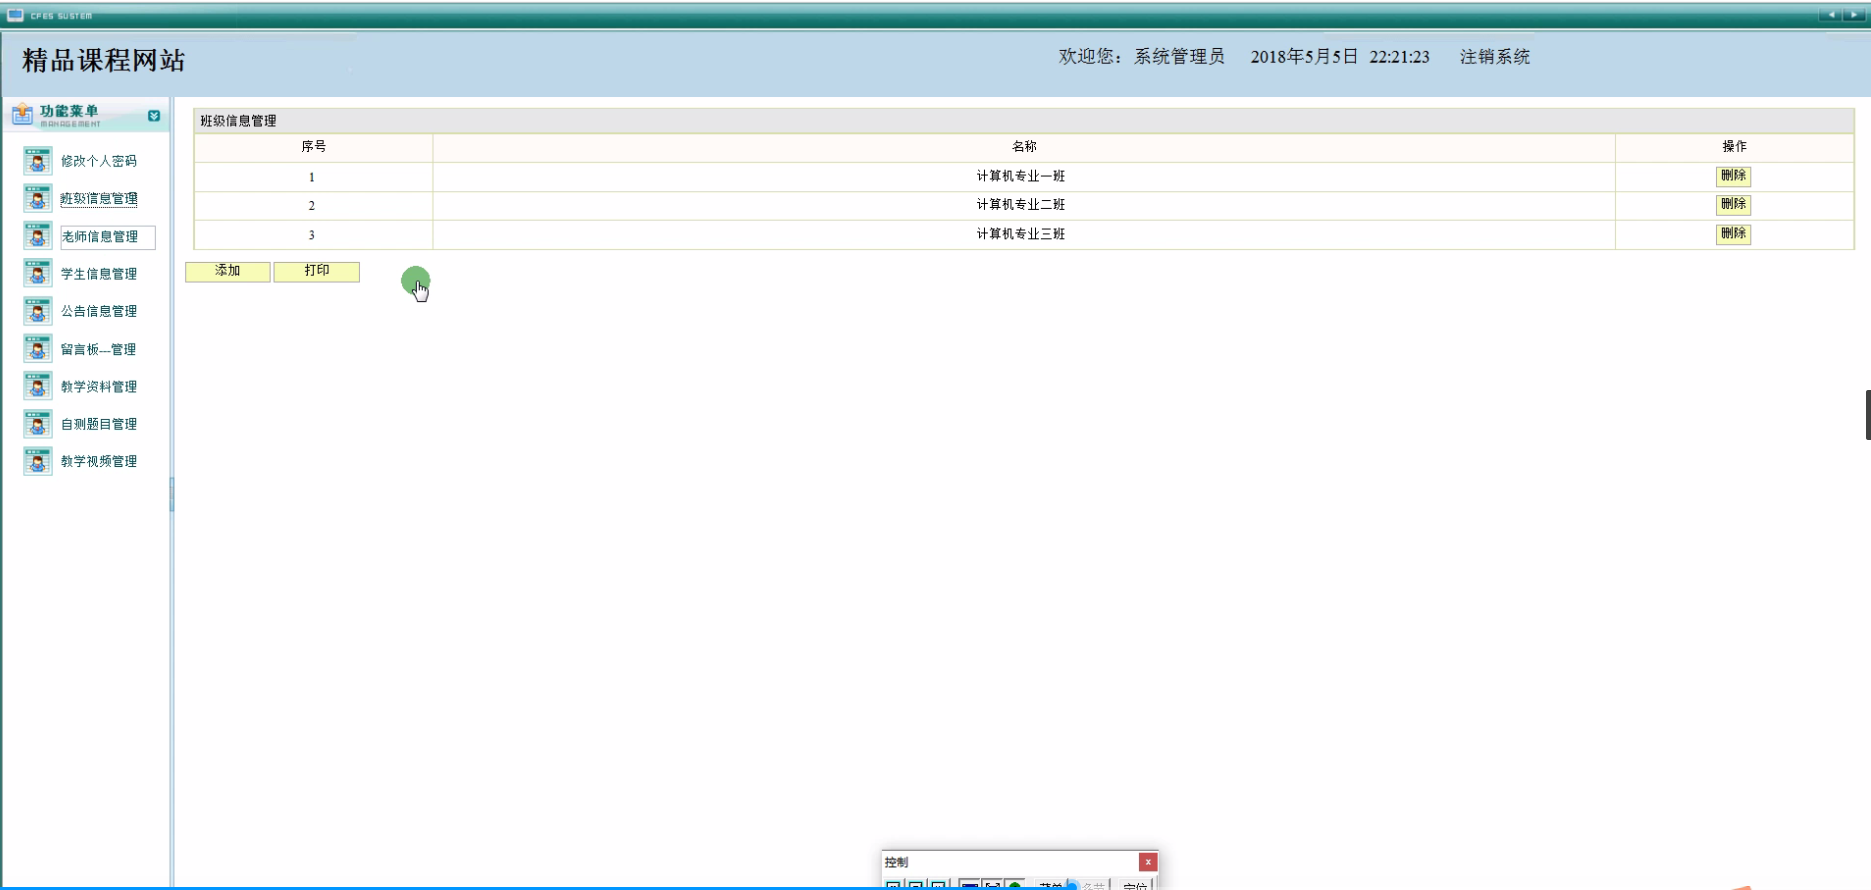The width and height of the screenshot is (1871, 890).
Task: Click the 精品课程网站 site title
Action: (x=104, y=60)
